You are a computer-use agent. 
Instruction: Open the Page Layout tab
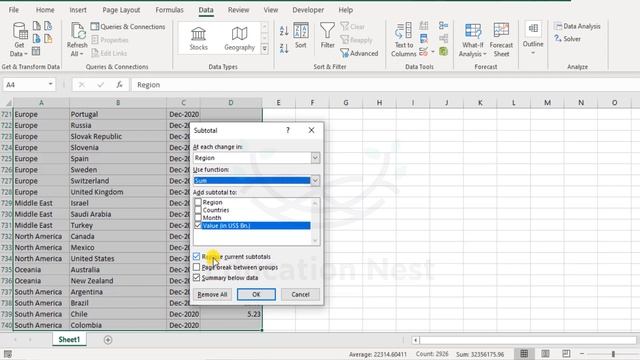pos(121,10)
